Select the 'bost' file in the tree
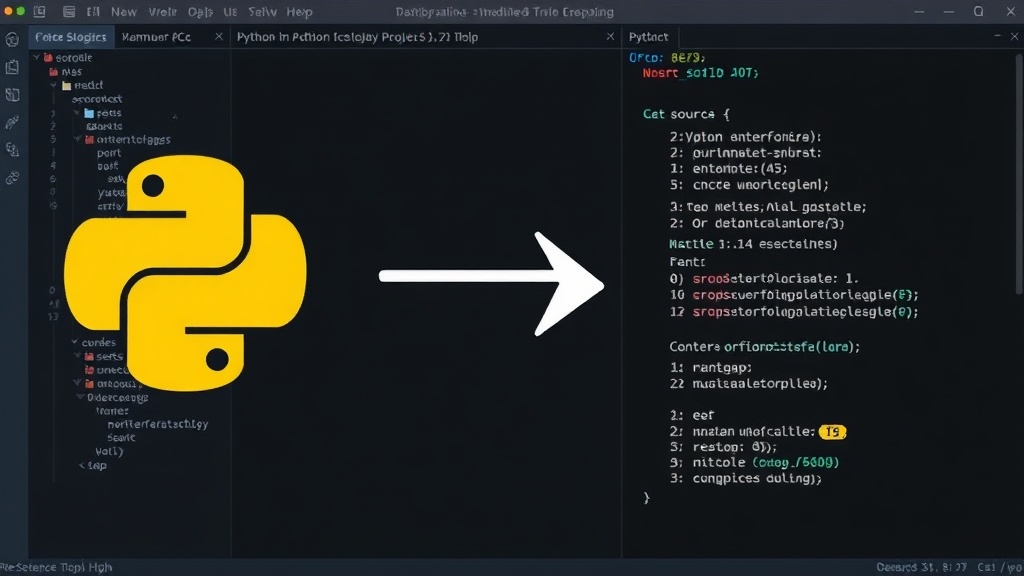The height and width of the screenshot is (576, 1024). (x=108, y=167)
